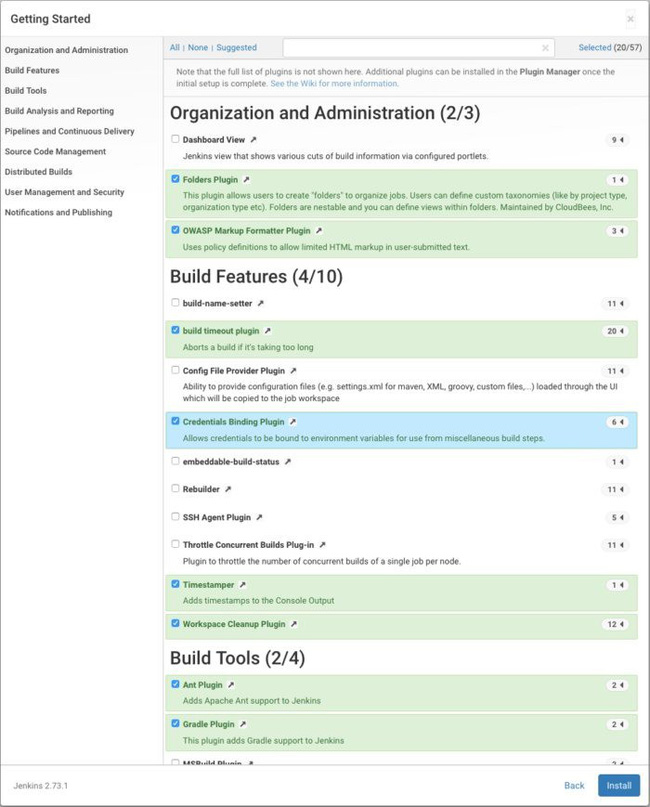Jump to Notifications and Publishing category
The height and width of the screenshot is (807, 650).
pyautogui.click(x=58, y=212)
